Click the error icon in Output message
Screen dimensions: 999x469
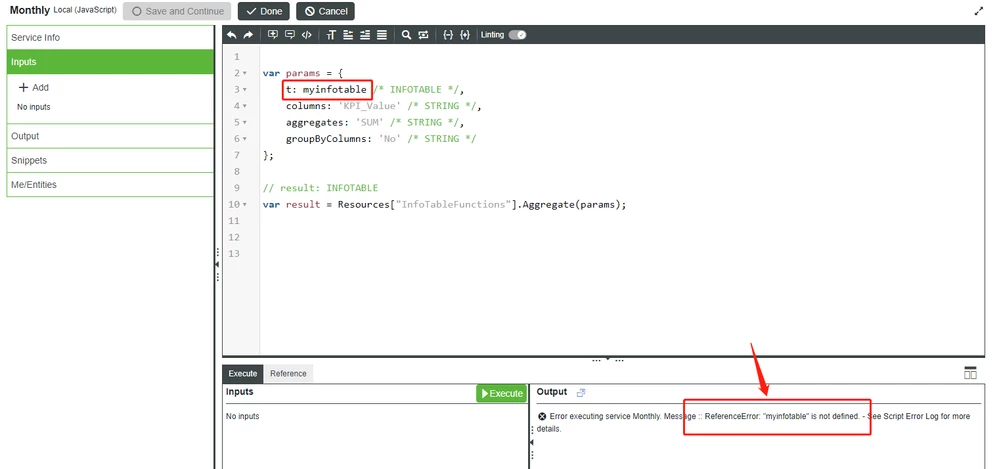pyautogui.click(x=542, y=416)
